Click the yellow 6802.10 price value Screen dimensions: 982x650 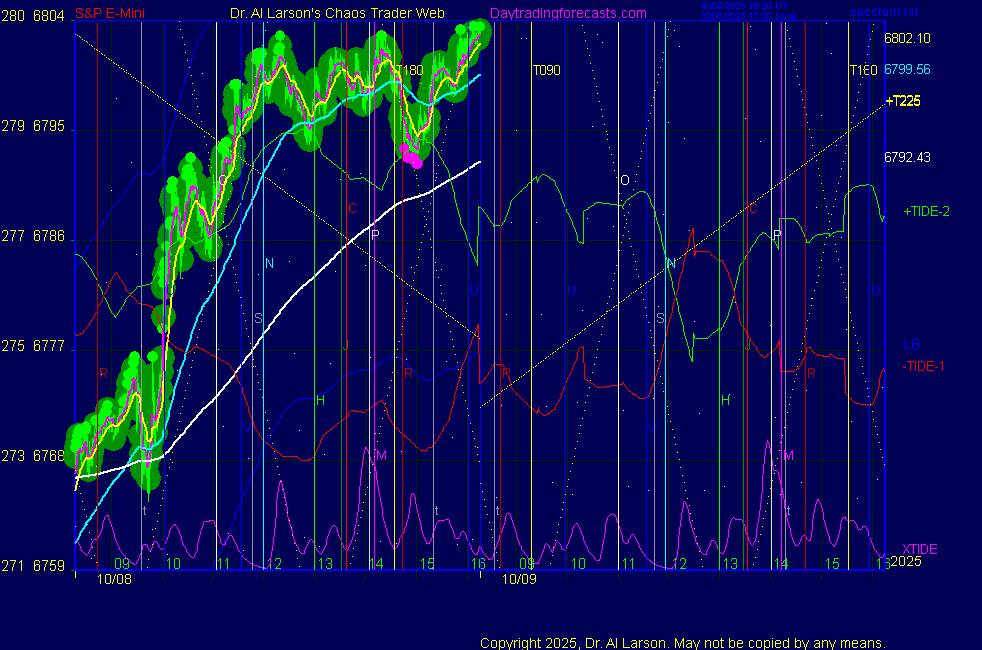907,38
